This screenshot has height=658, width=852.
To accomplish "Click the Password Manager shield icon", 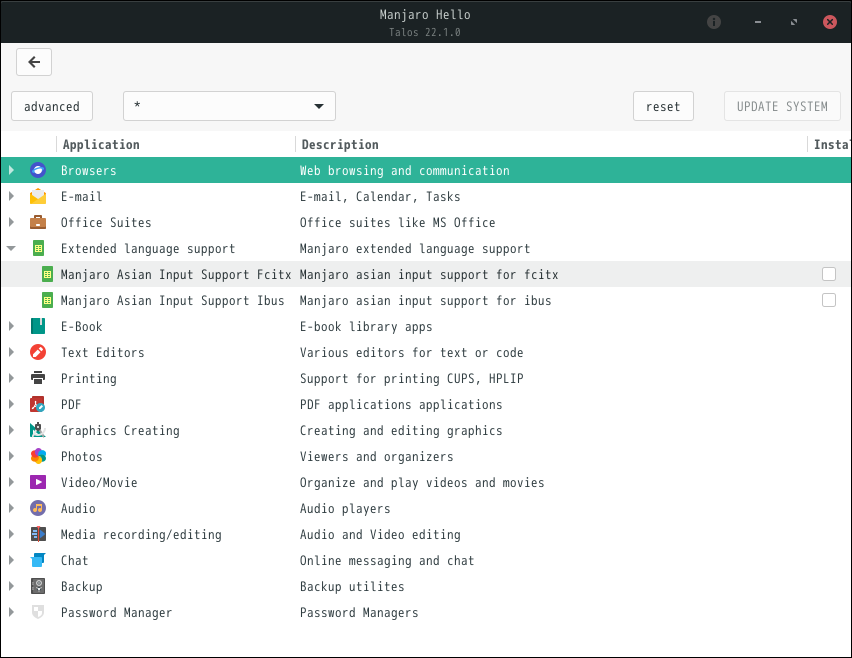I will coord(38,612).
